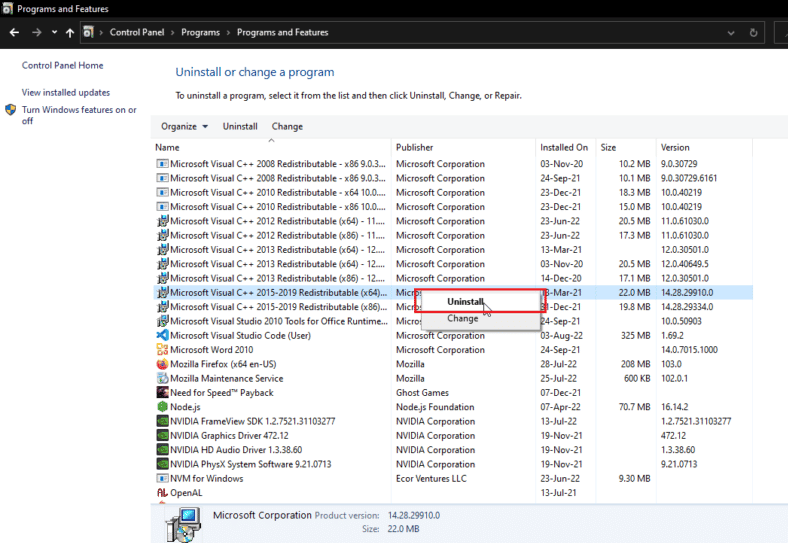Open the Organize dropdown menu
The image size is (788, 543).
click(184, 127)
